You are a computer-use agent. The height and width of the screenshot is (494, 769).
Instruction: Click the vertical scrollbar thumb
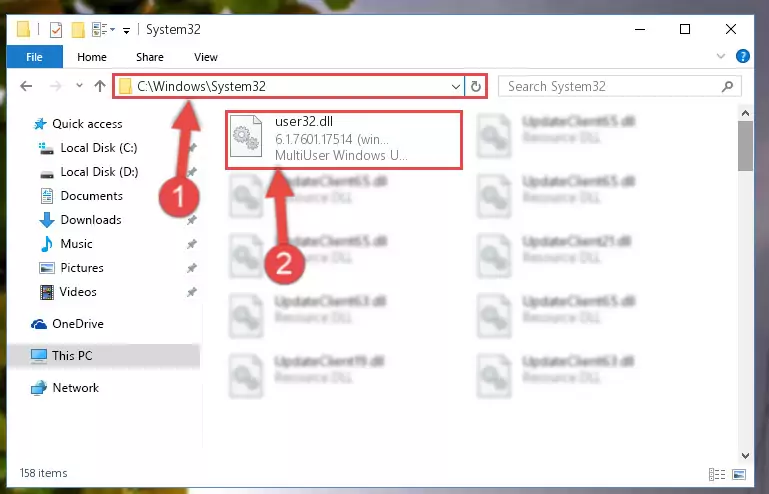click(x=745, y=146)
